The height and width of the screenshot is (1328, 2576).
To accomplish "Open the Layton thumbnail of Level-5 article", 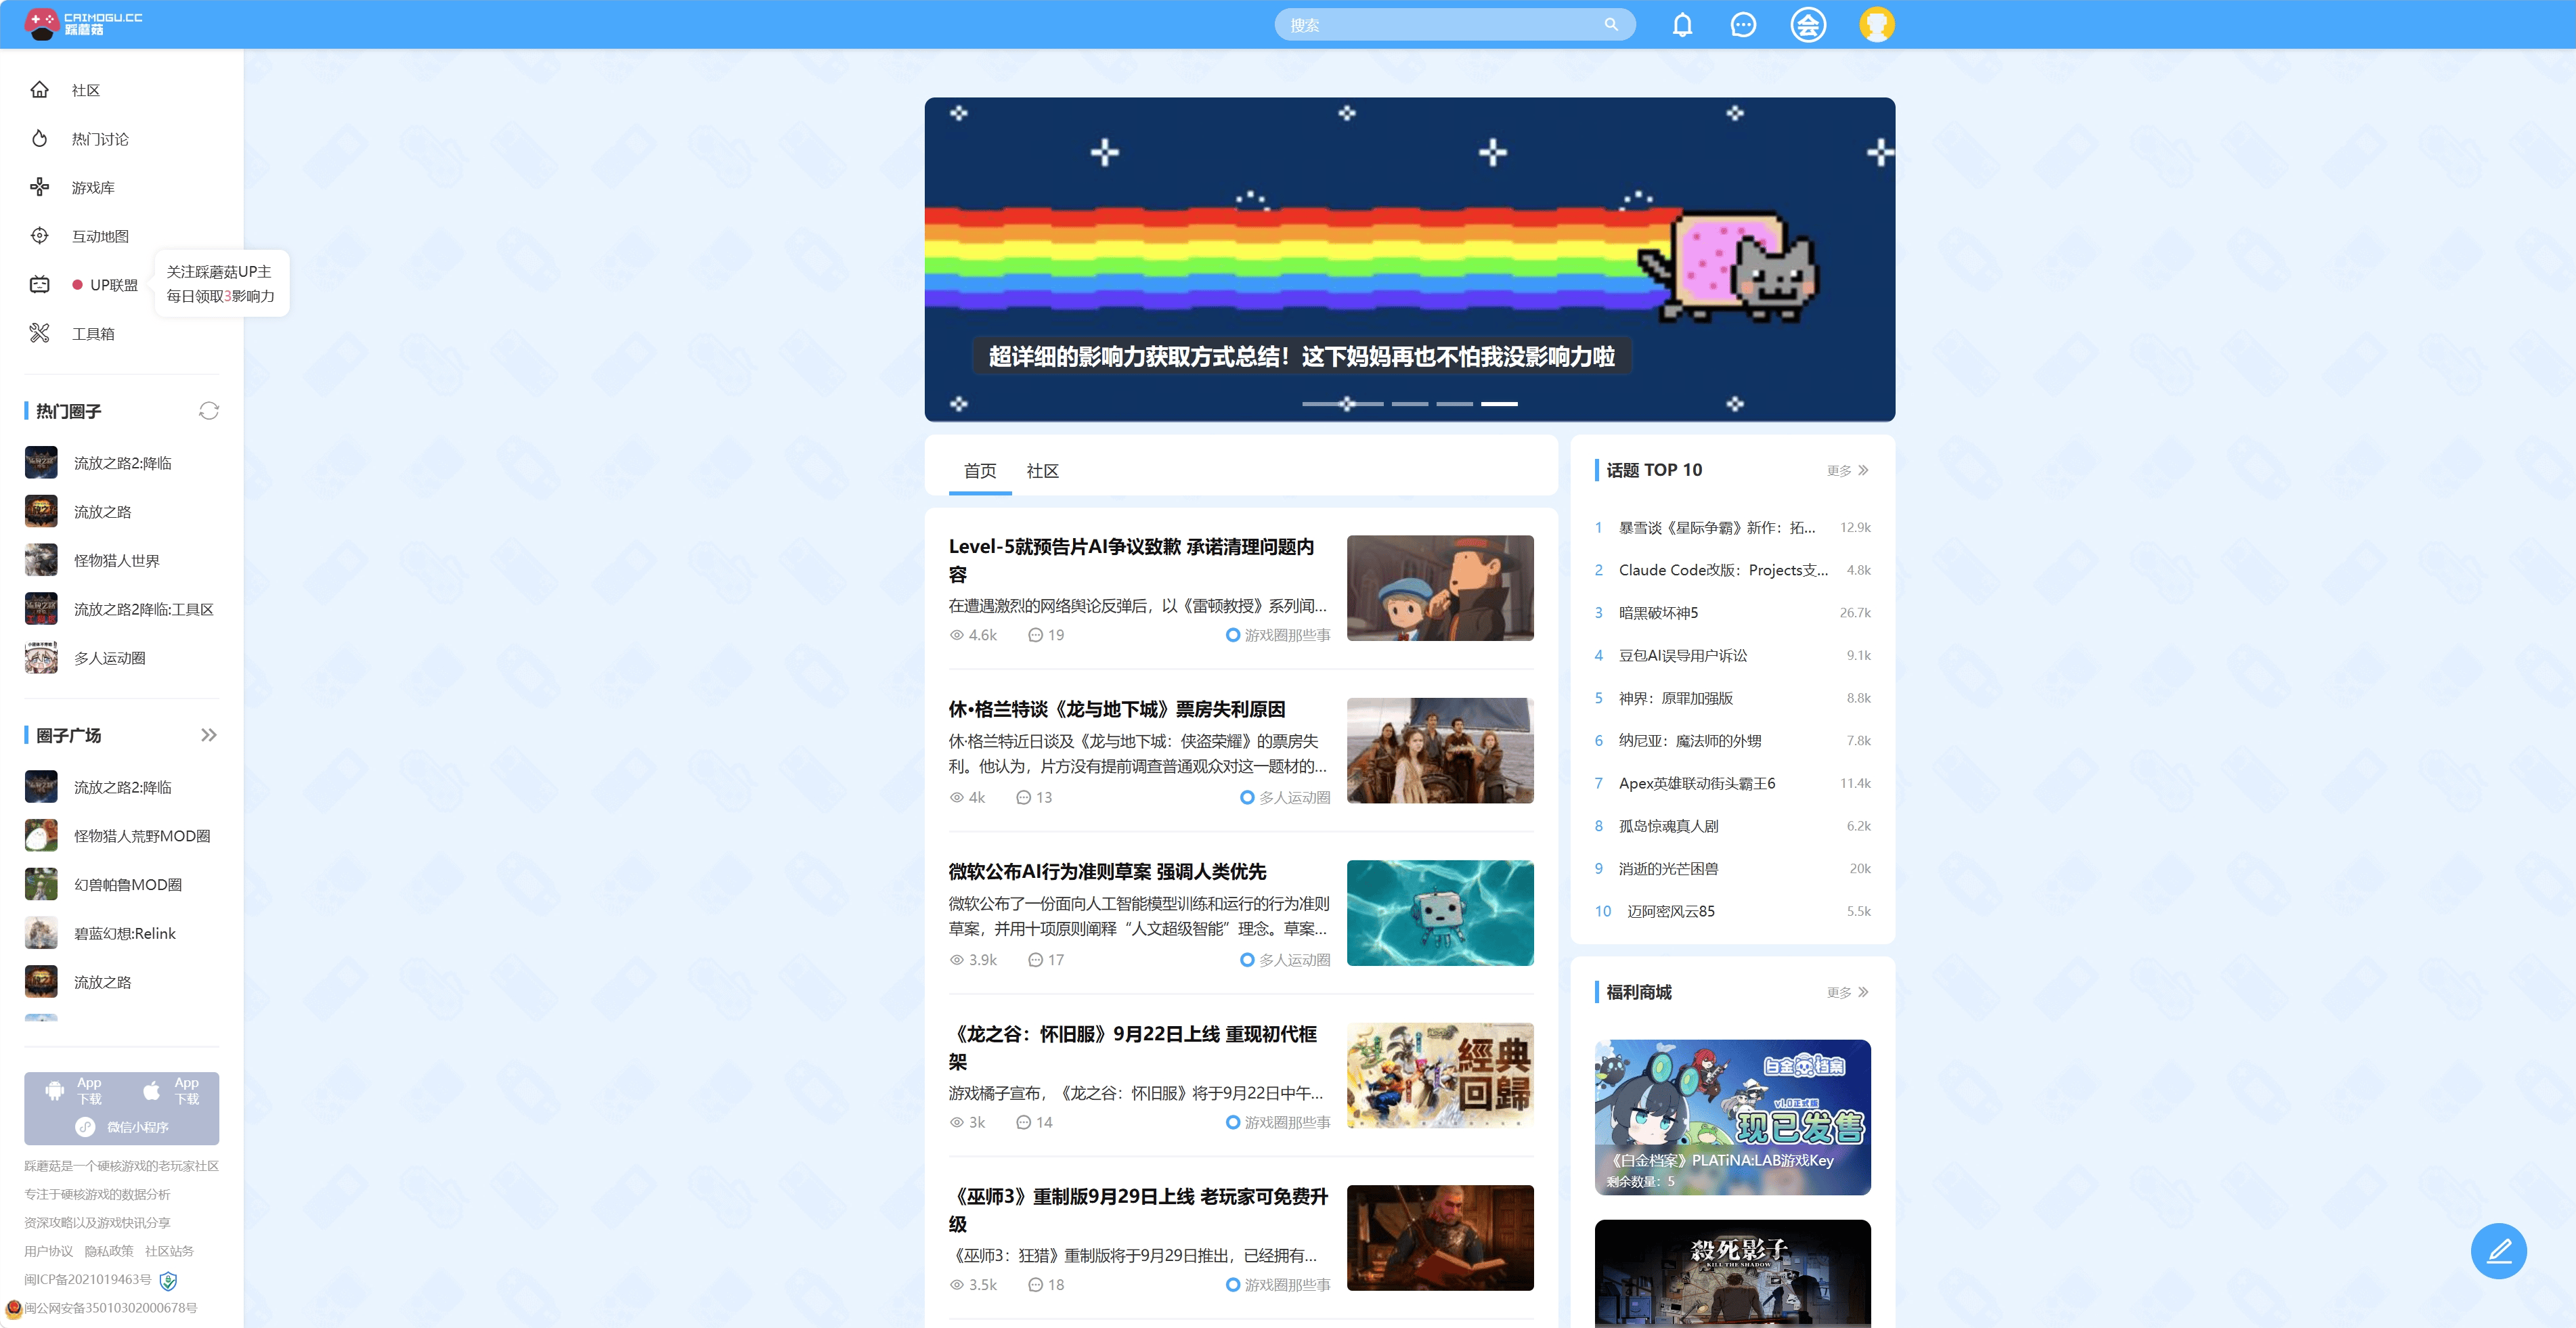I will coord(1440,588).
